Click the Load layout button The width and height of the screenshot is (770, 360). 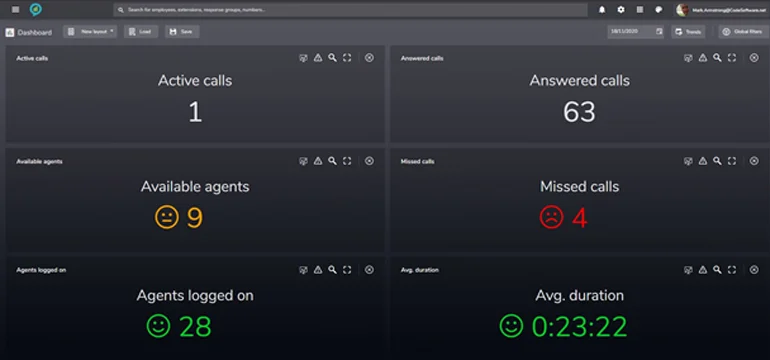tap(141, 32)
